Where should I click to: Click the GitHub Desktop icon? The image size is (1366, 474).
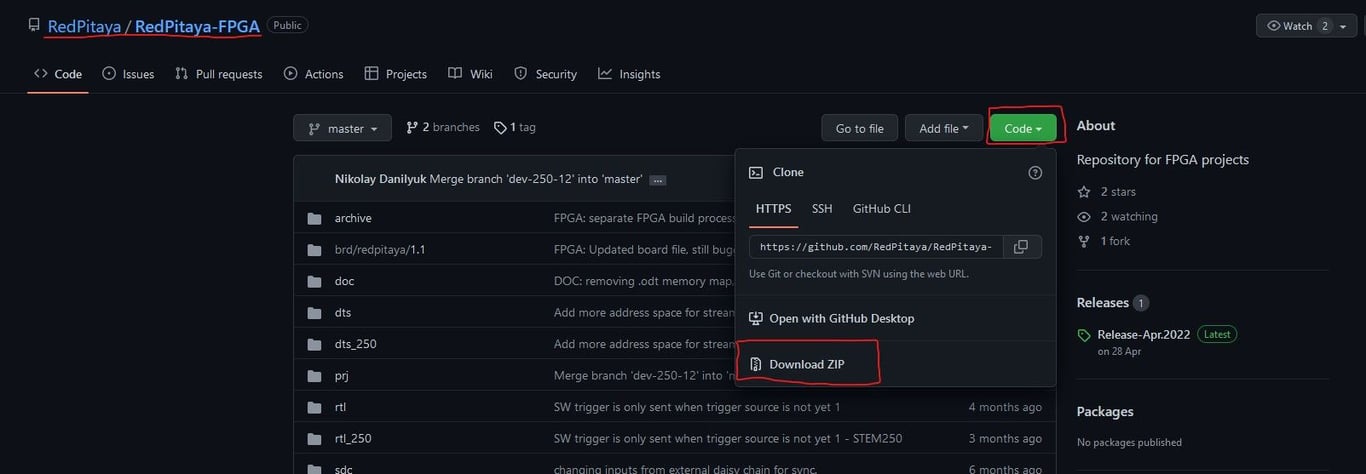pyautogui.click(x=757, y=318)
